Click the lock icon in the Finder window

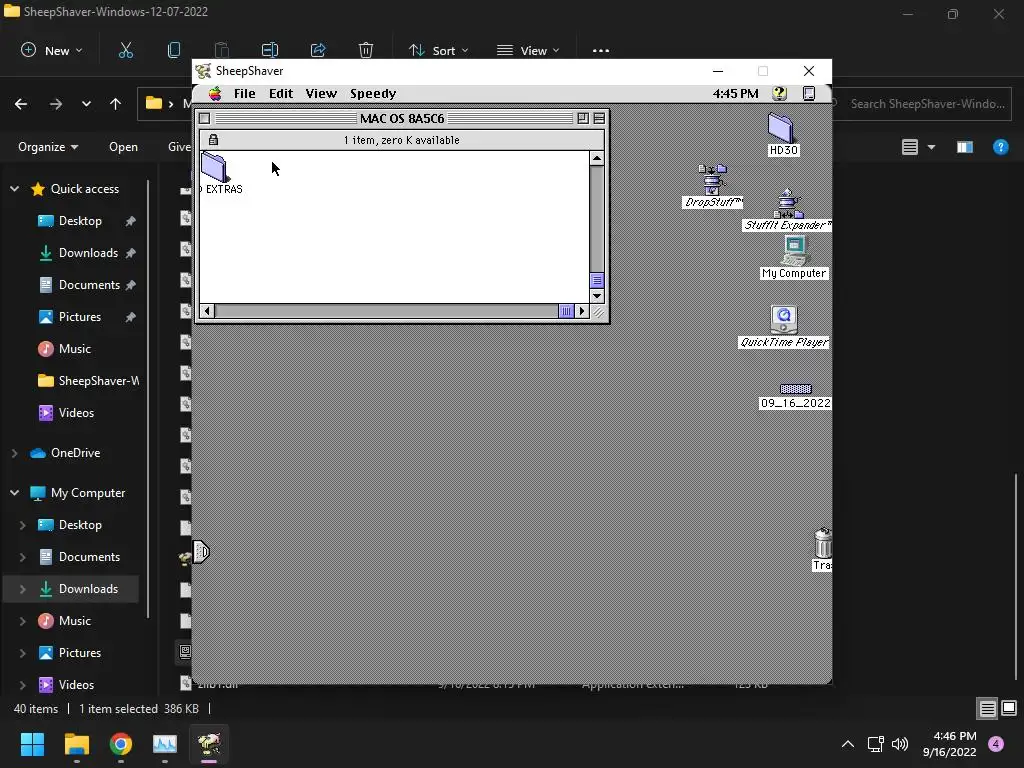[x=213, y=140]
